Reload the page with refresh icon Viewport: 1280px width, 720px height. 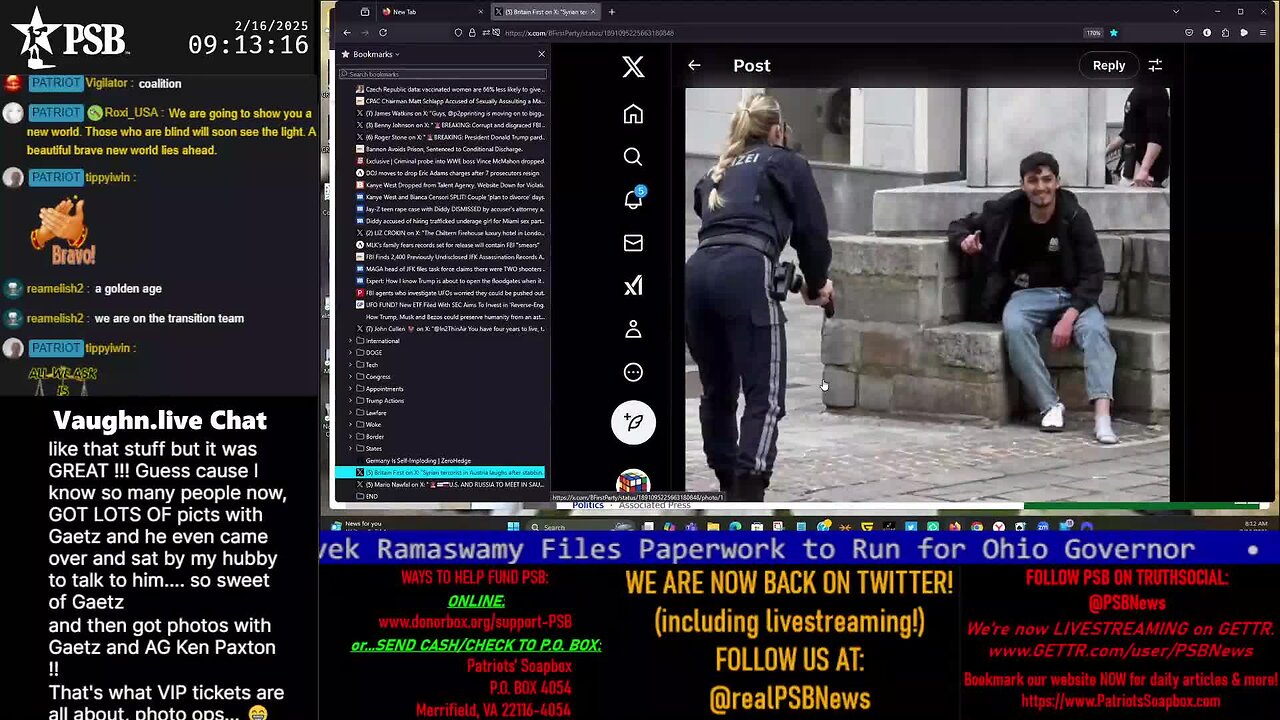coord(383,32)
